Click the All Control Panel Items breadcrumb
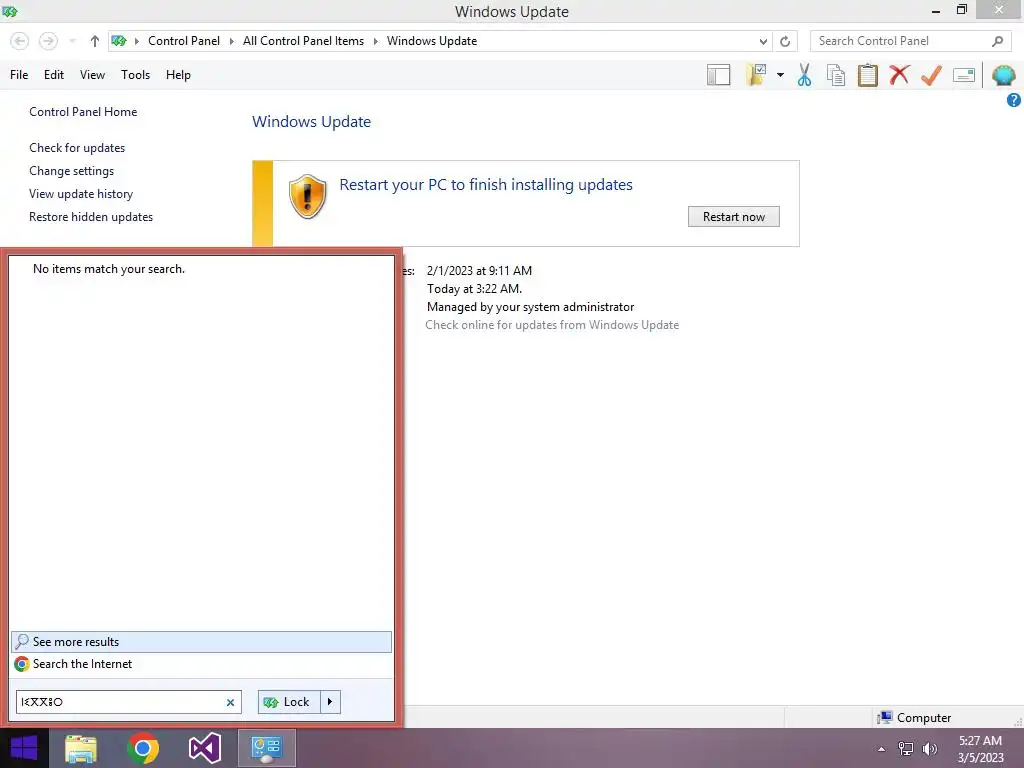Screen dimensions: 1024x768 303,41
